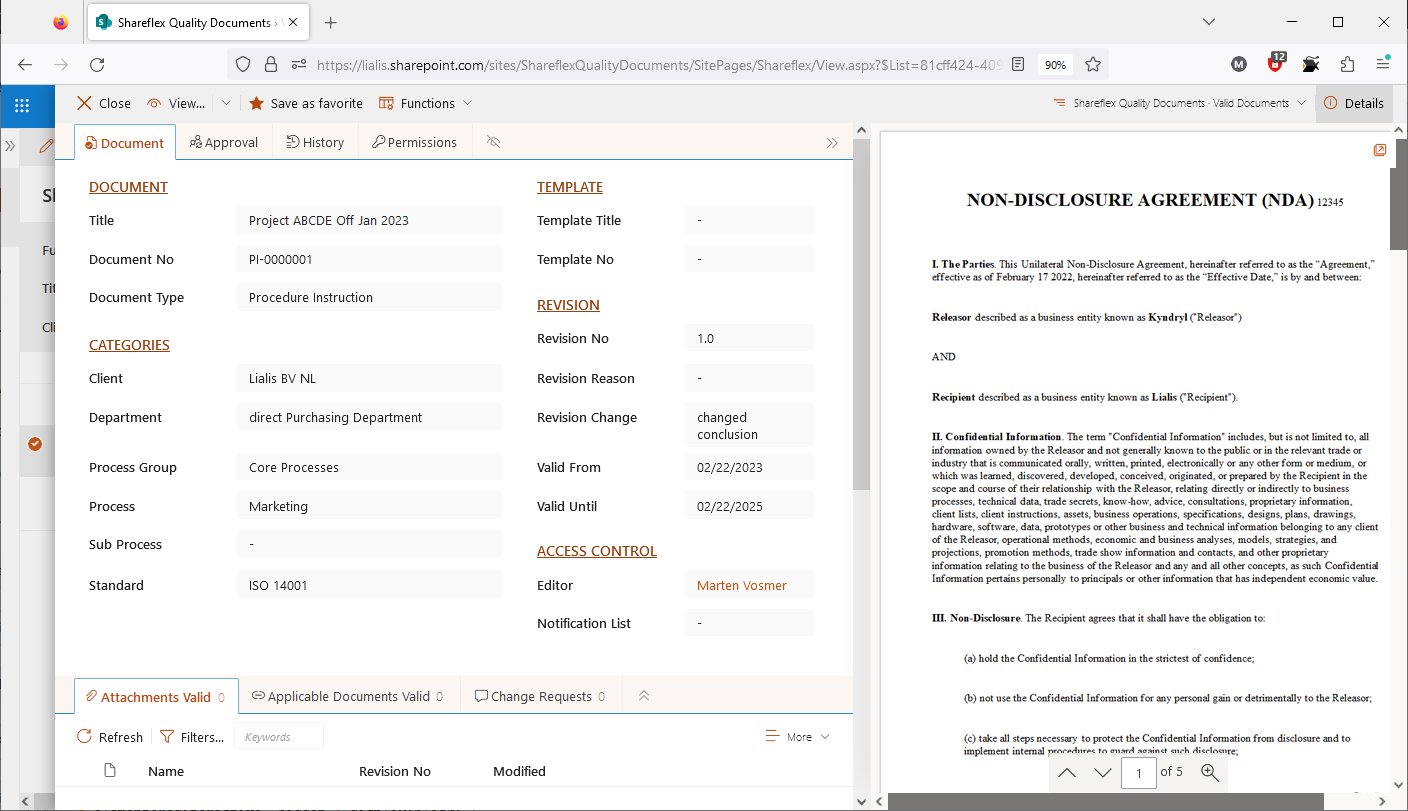Toggle the Details pane
Screen dimensions: 1408x811
tap(1354, 103)
